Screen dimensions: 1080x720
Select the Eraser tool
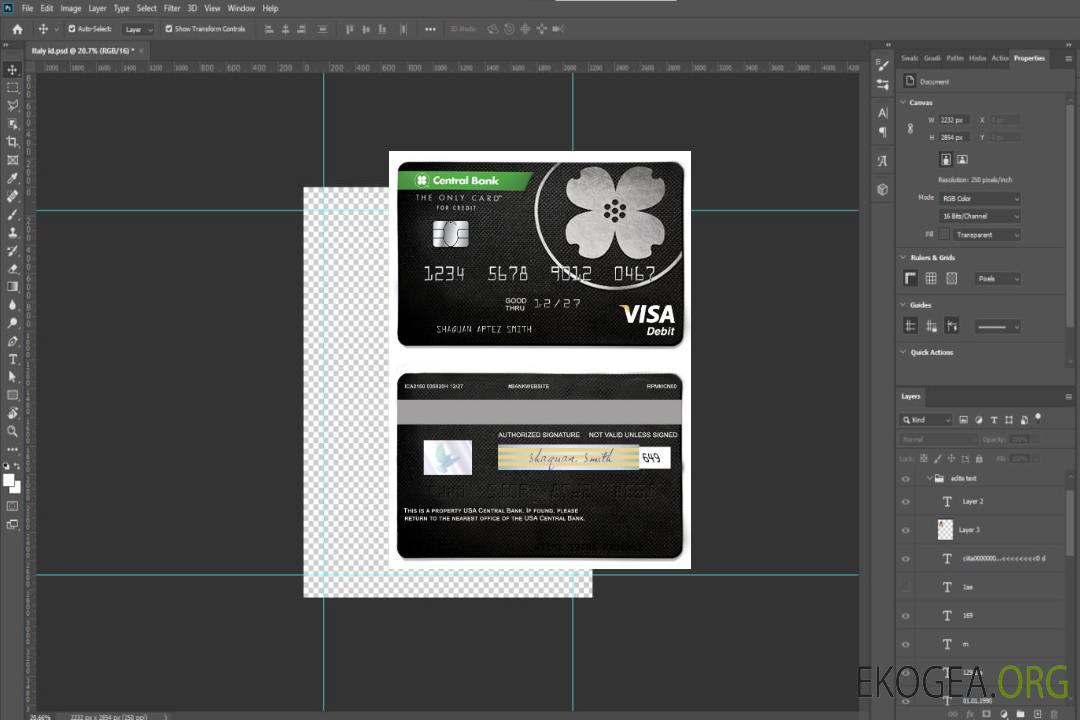[x=12, y=269]
